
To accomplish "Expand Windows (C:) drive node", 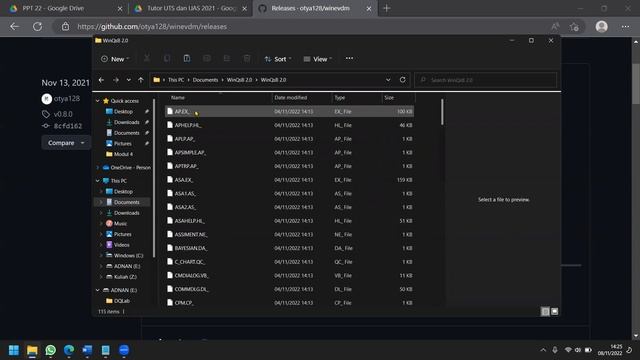I will [x=101, y=256].
